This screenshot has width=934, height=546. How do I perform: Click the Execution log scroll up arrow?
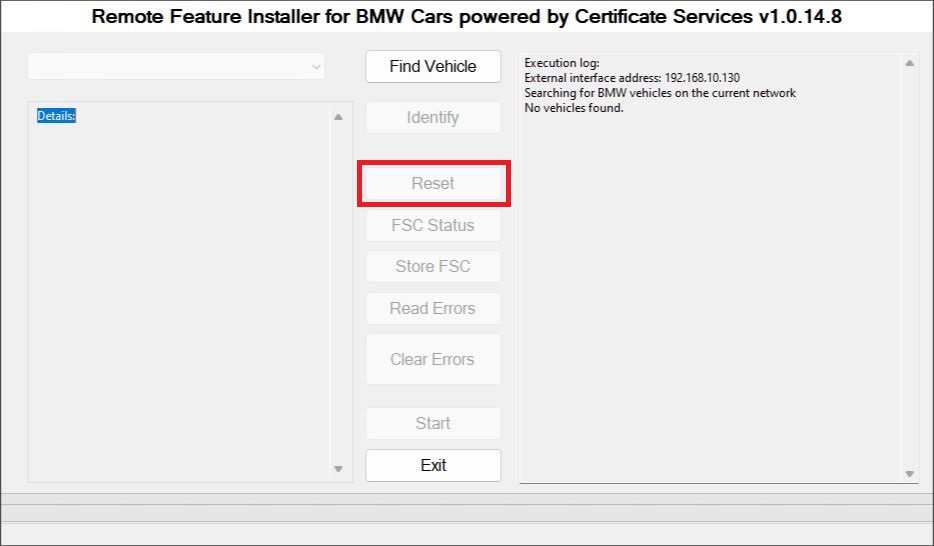pyautogui.click(x=910, y=63)
